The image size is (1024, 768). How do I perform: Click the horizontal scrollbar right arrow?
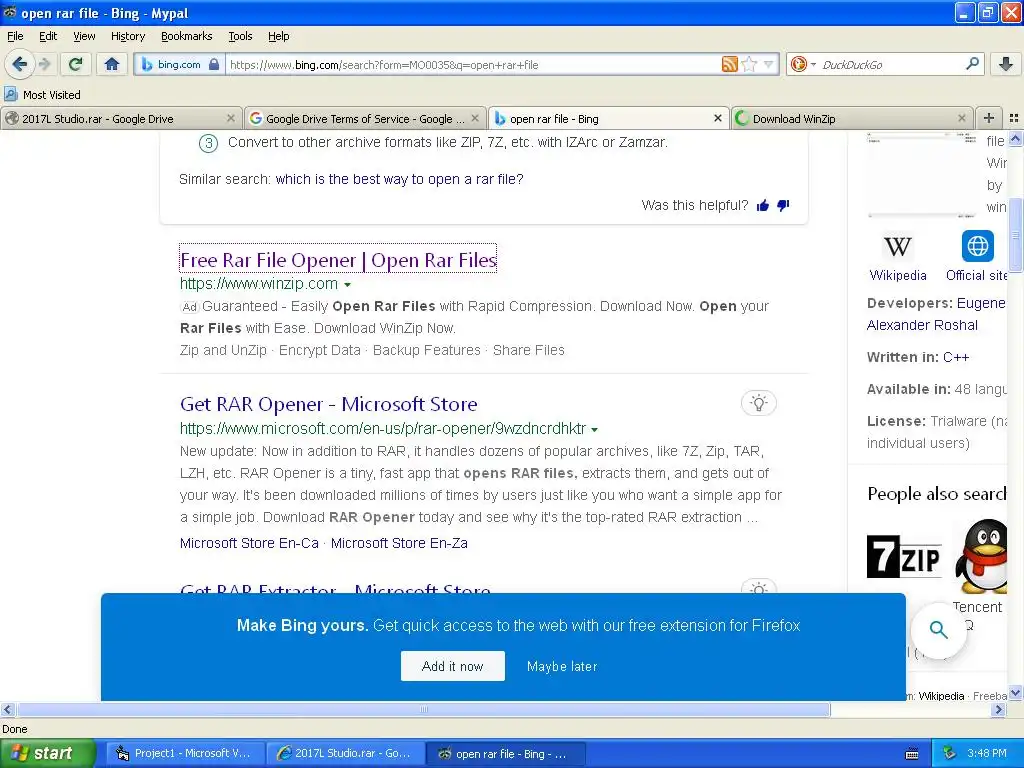(x=998, y=709)
